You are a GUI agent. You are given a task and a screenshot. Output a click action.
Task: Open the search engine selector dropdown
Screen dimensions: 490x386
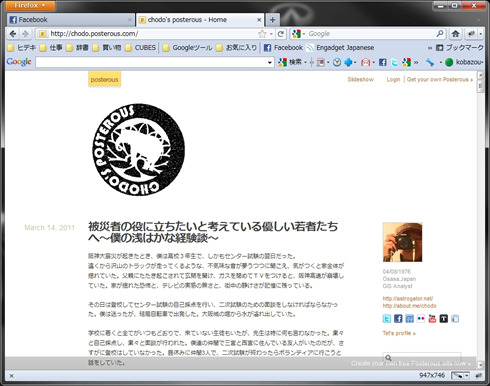pyautogui.click(x=298, y=34)
